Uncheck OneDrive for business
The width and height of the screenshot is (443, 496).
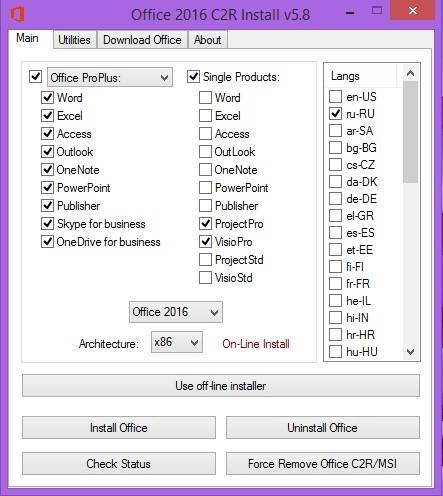coord(48,241)
